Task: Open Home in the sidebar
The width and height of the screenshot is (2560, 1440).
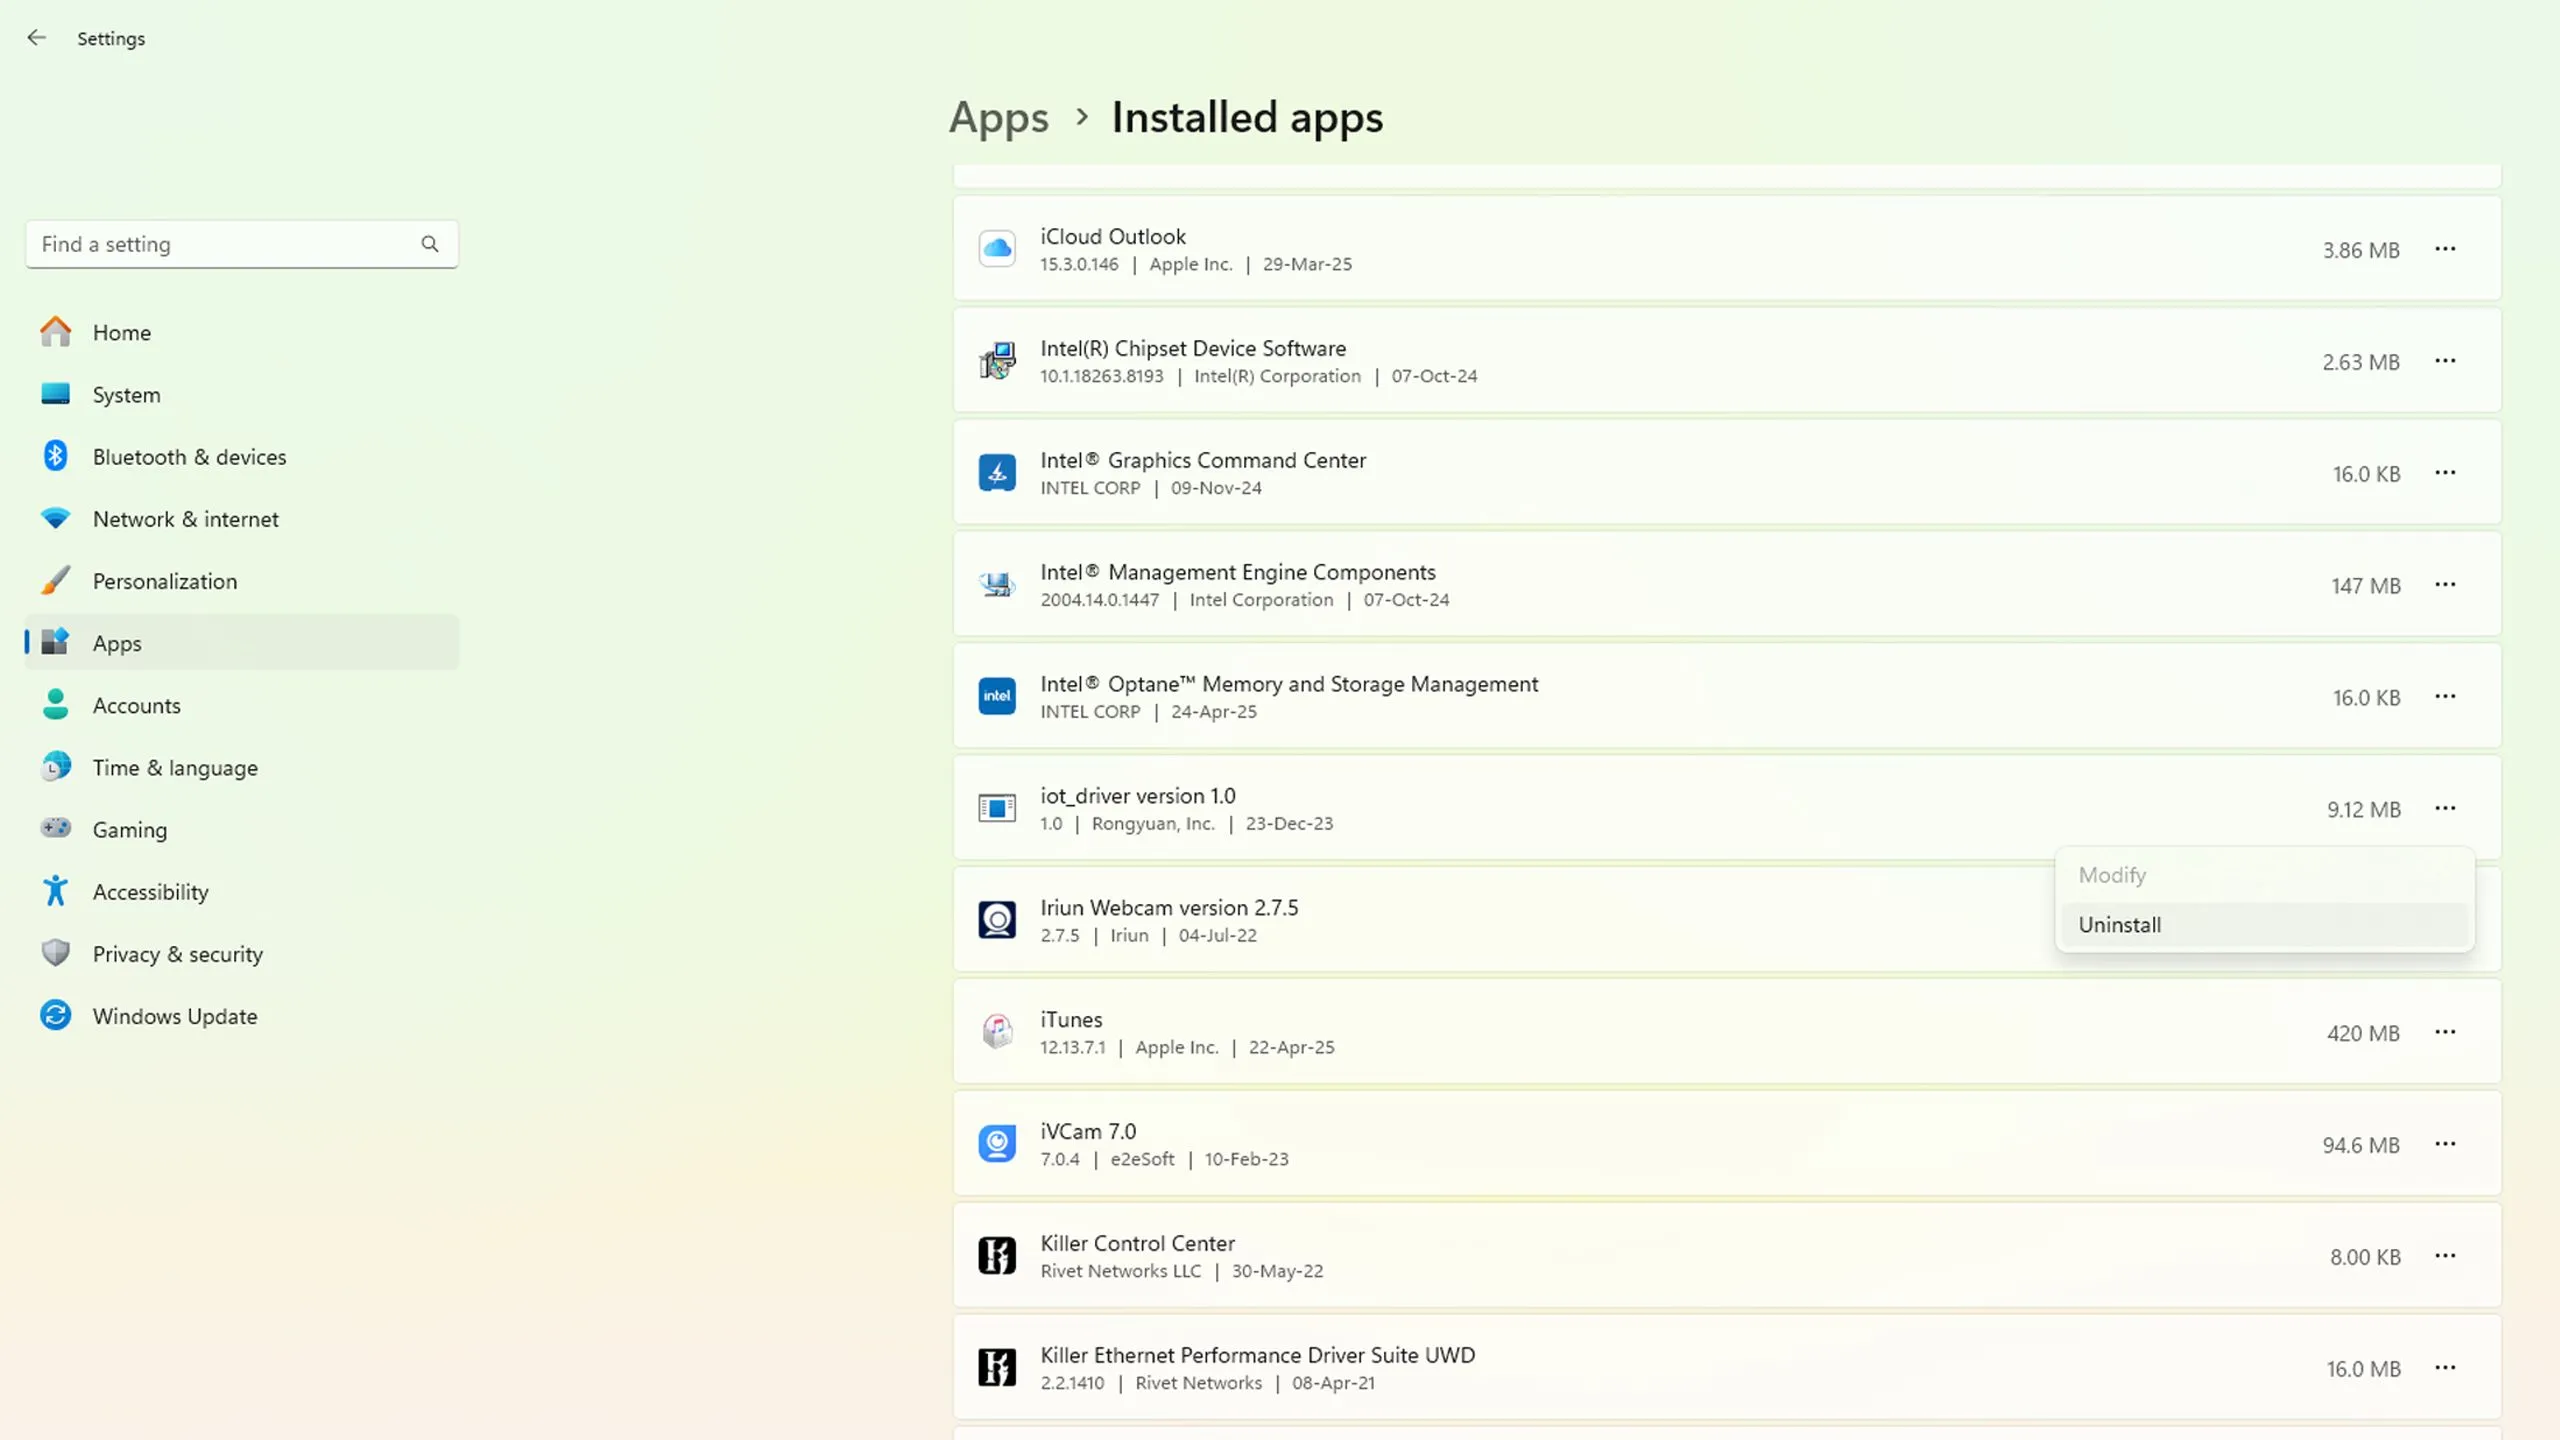Action: click(242, 332)
